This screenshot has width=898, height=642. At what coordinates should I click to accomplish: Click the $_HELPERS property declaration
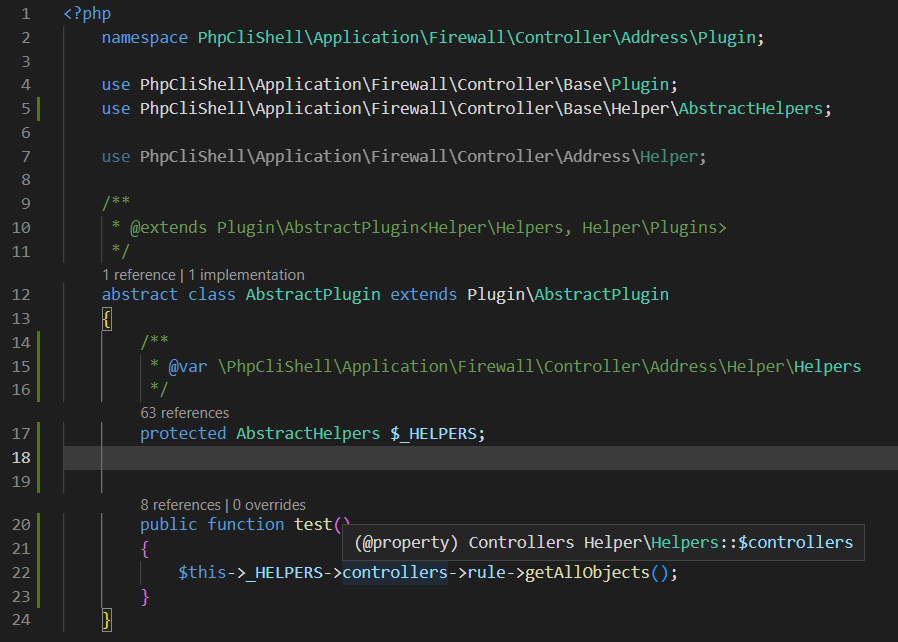click(x=437, y=433)
